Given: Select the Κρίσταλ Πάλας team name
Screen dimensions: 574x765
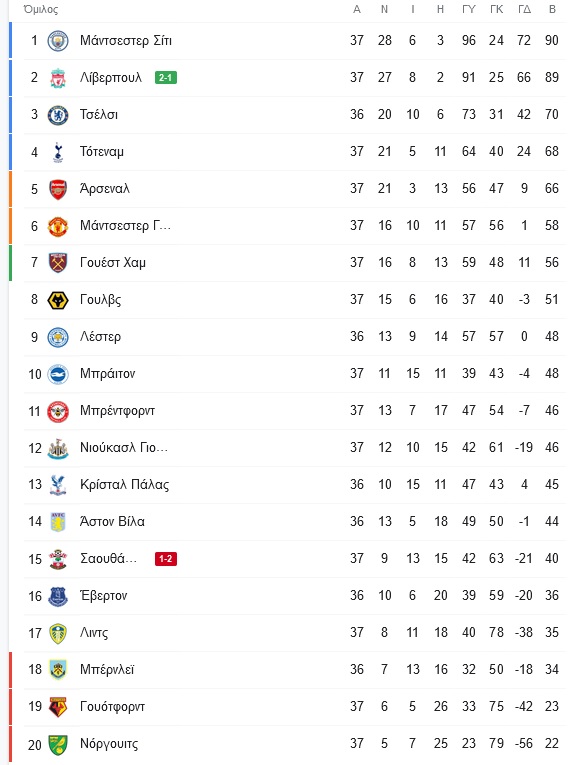Looking at the screenshot, I should click(124, 484).
